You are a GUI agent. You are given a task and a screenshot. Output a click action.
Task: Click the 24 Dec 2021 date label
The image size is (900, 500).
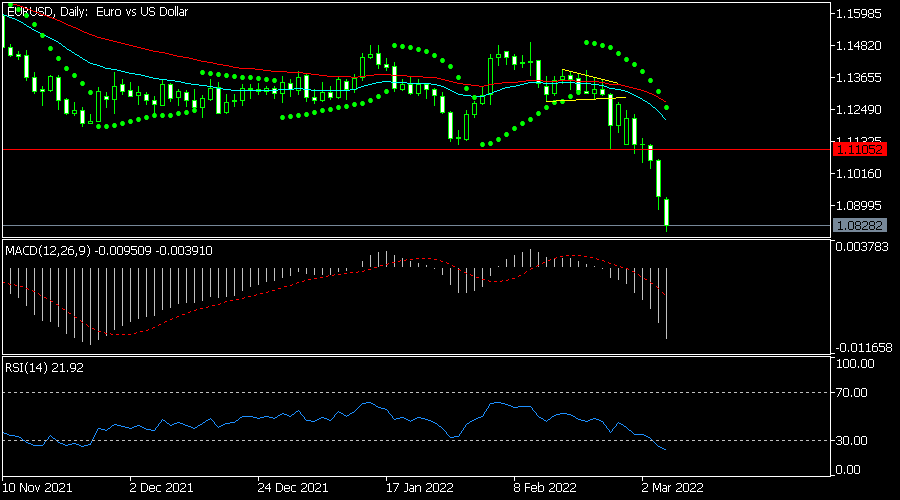click(293, 488)
